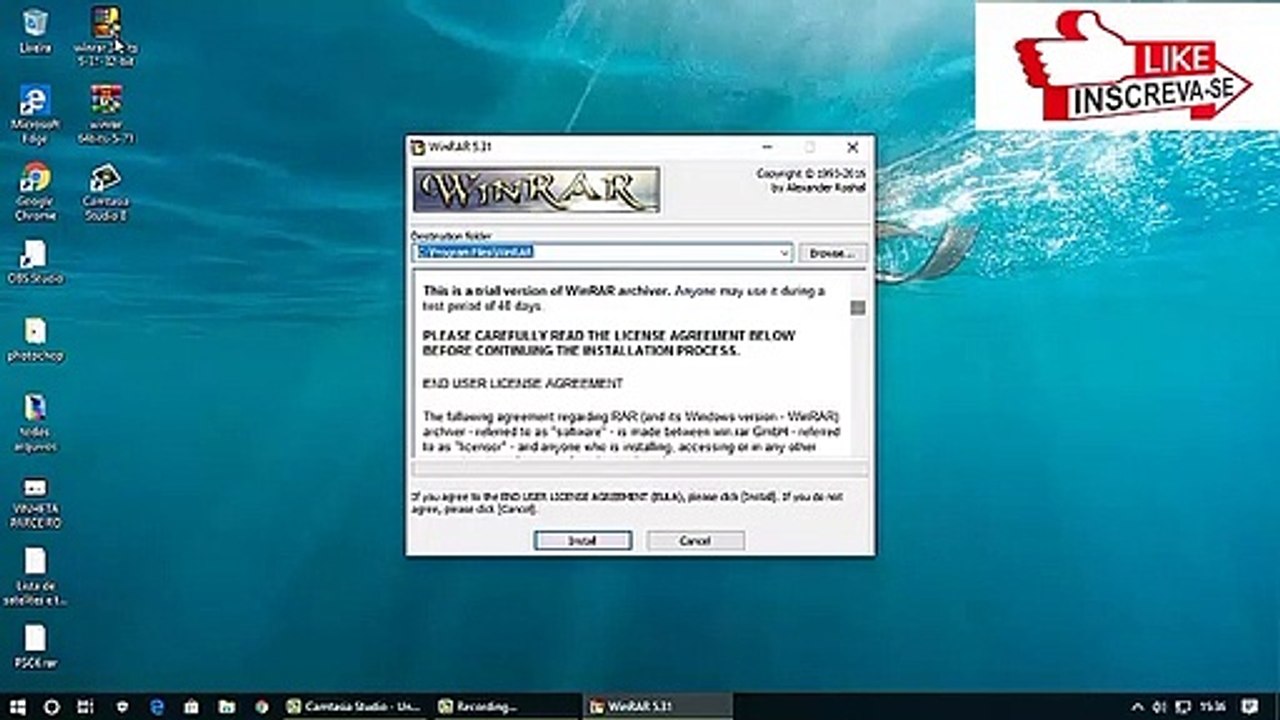This screenshot has height=720, width=1280.
Task: Minimize the WinRAR 5.31 setup window
Action: [765, 147]
